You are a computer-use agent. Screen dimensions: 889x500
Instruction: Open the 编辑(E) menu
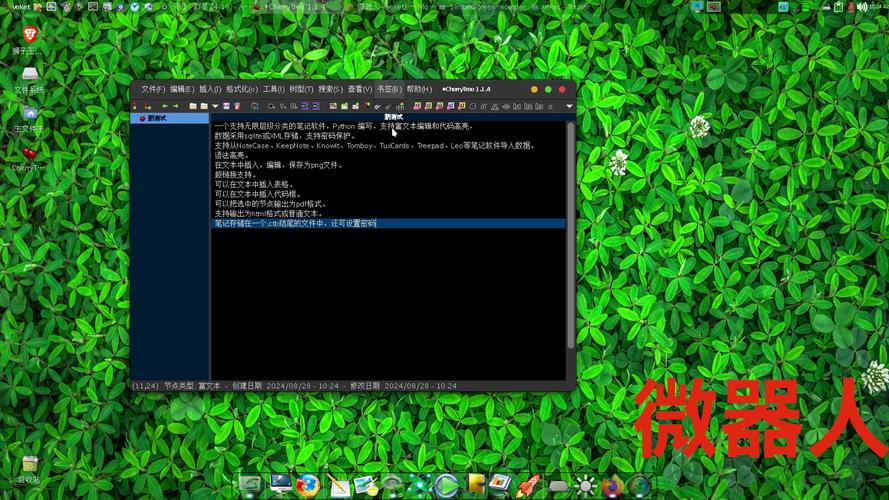point(181,90)
